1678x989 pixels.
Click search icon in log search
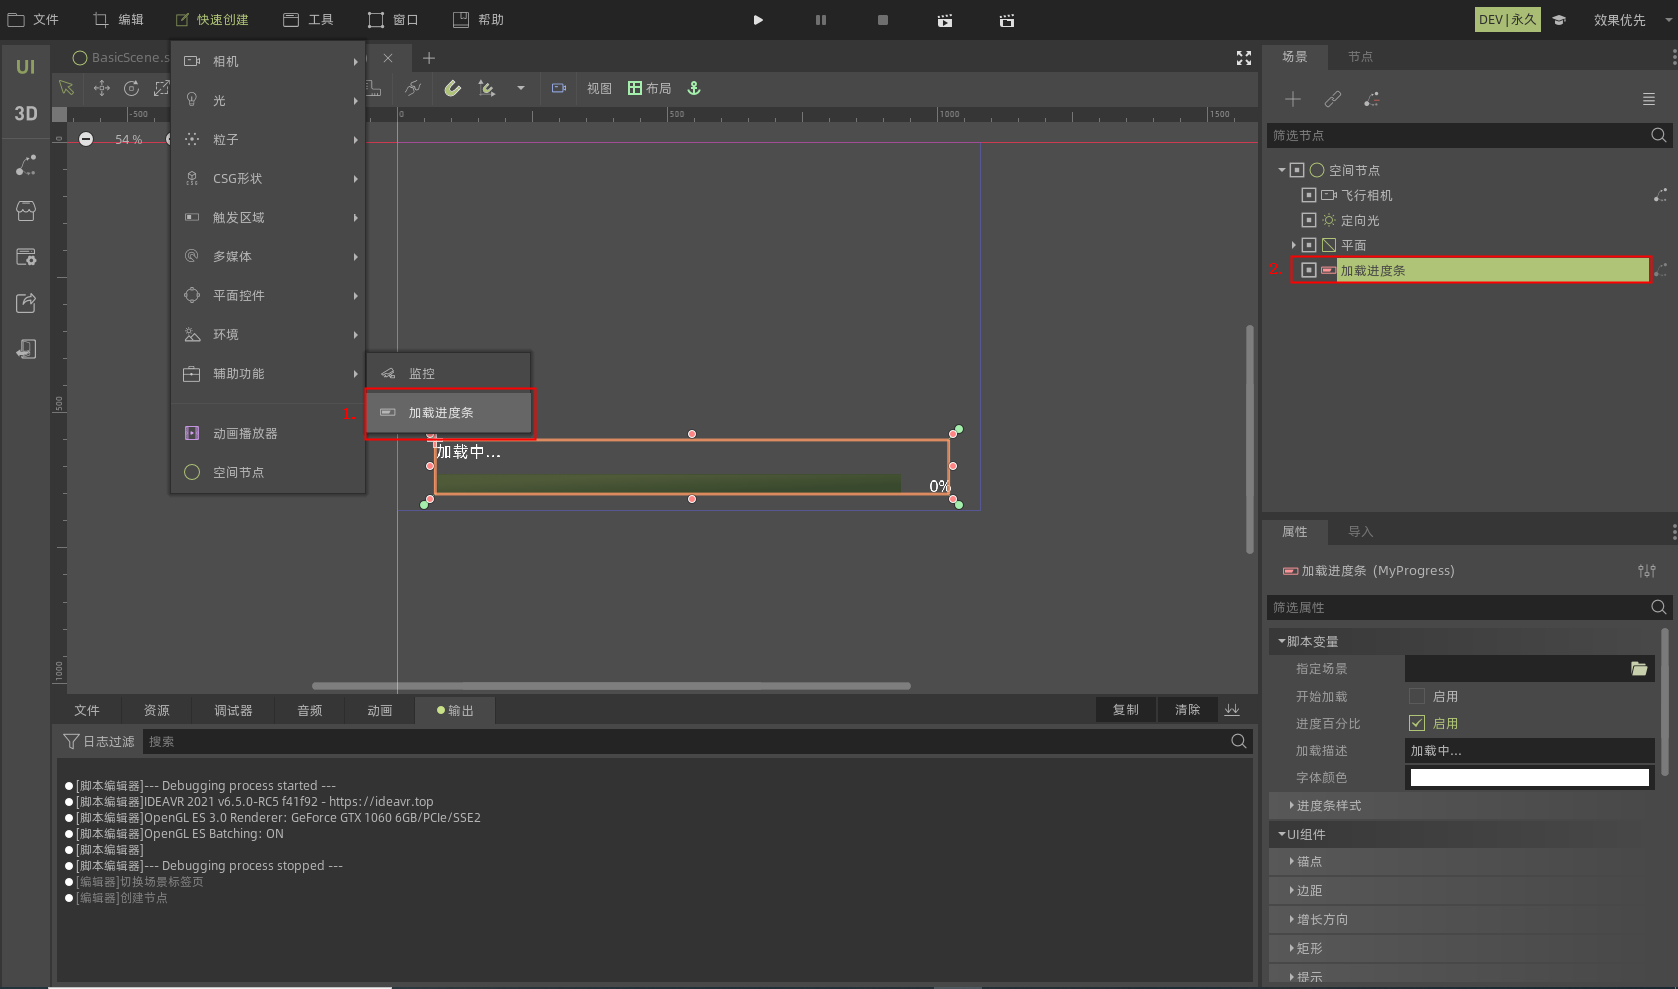click(1239, 741)
